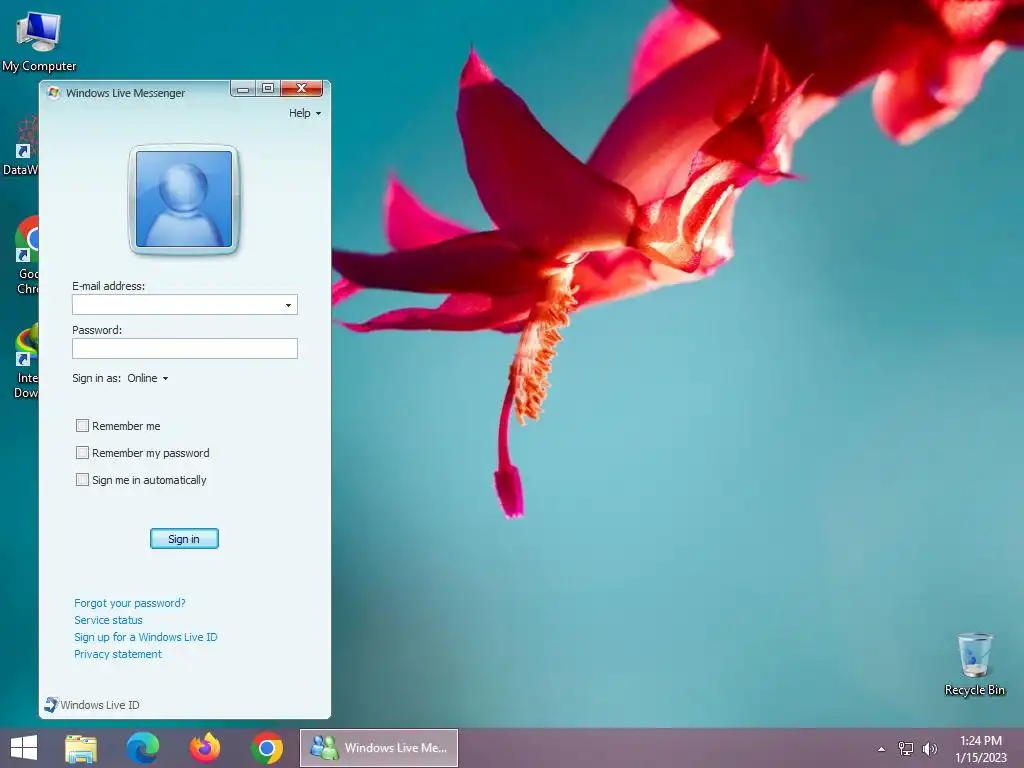1024x768 pixels.
Task: Enable Remember my password checkbox
Action: 82,453
